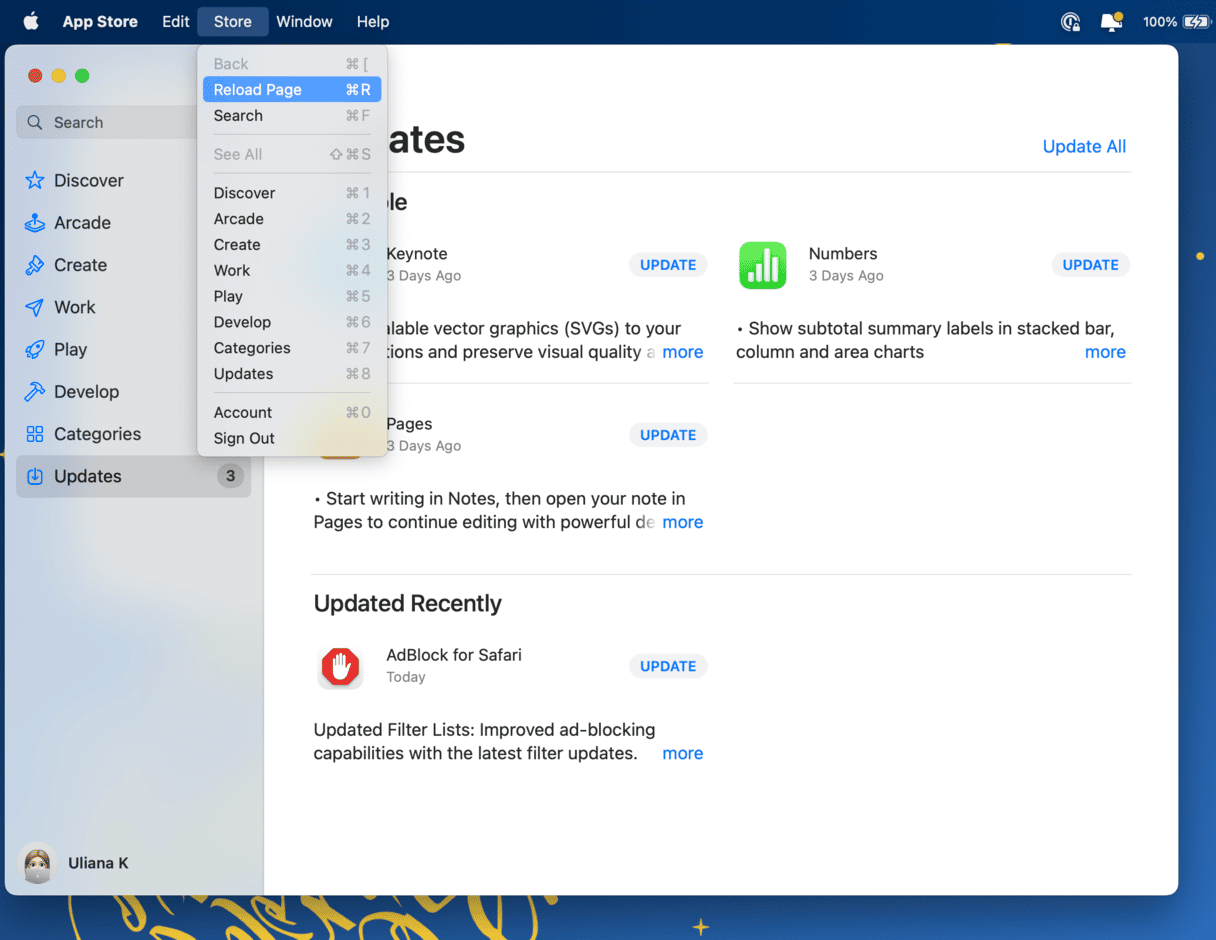Update the Keynote app

[x=668, y=265]
